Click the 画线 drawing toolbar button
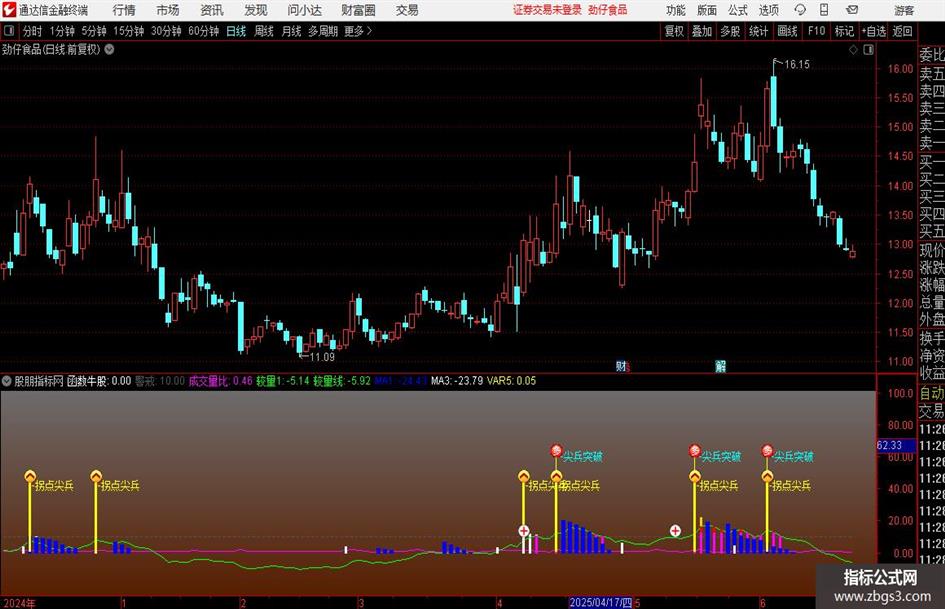The width and height of the screenshot is (945, 609). tap(787, 31)
